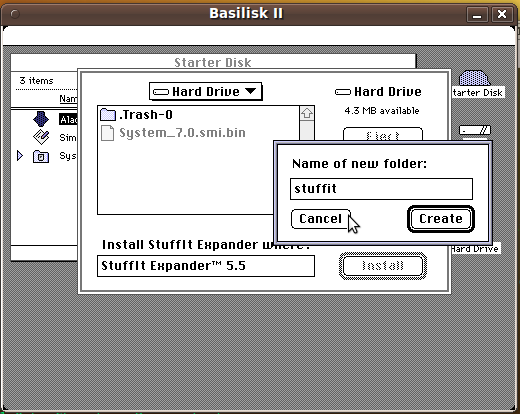Click the Starter Disk icon label

[x=478, y=92]
